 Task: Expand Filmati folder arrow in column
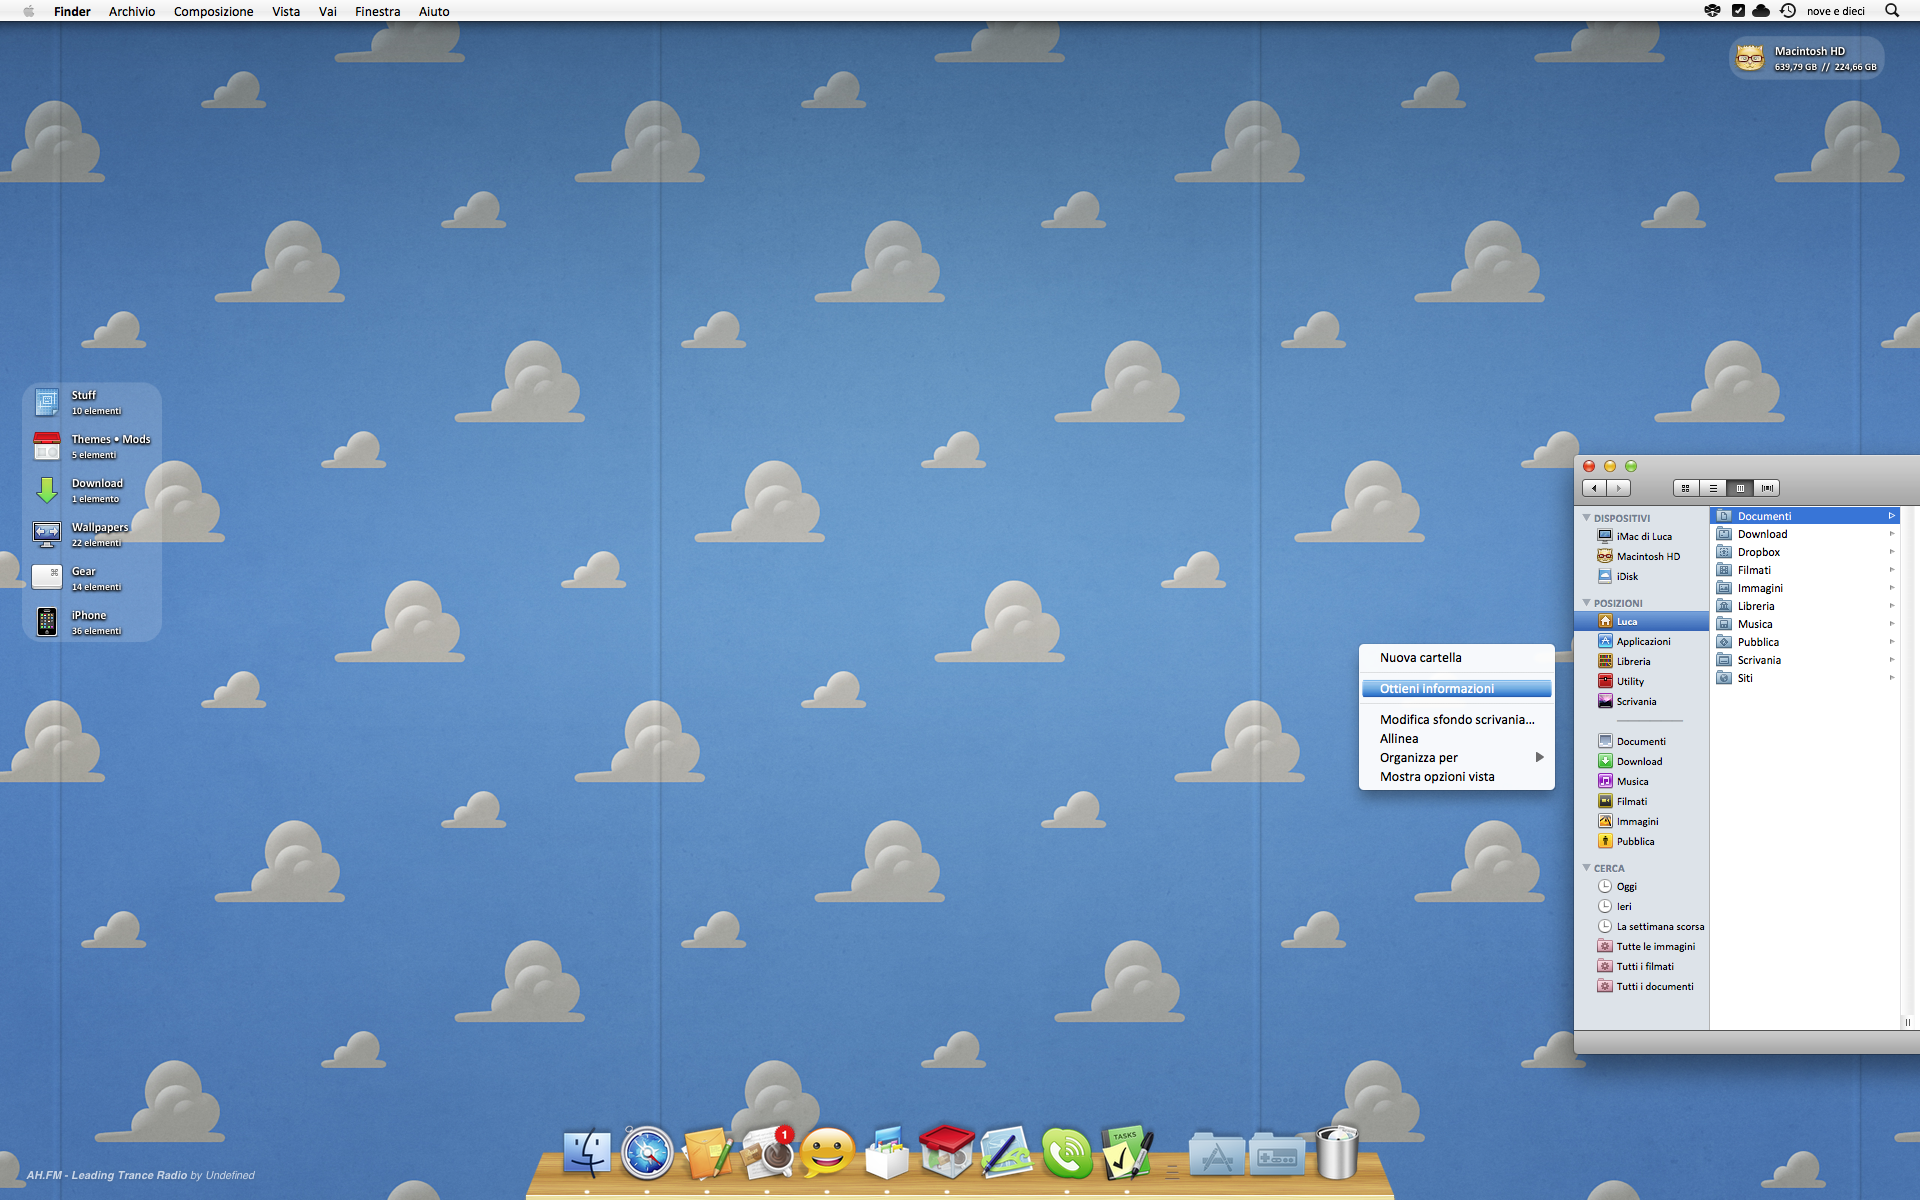coord(1891,570)
